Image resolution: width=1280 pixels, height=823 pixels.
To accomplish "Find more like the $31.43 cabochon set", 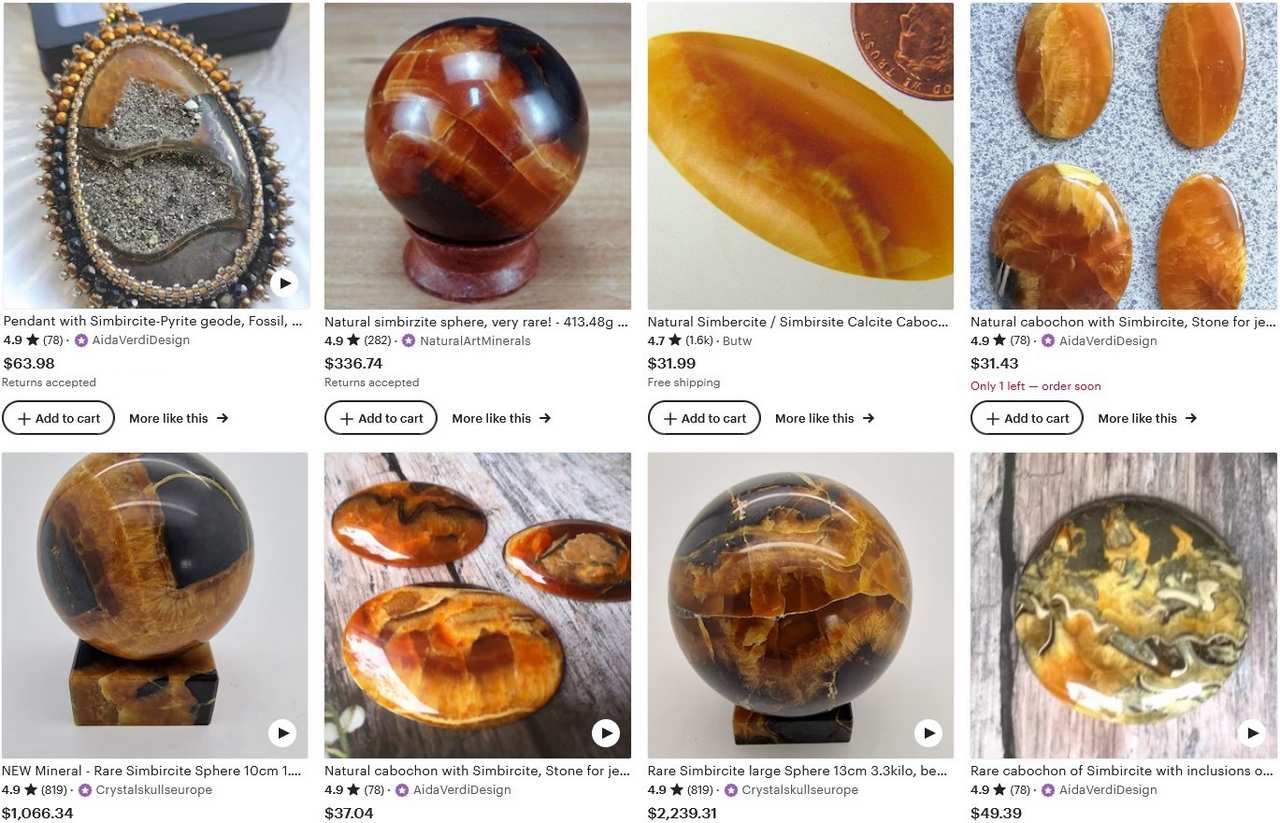I will [1147, 418].
